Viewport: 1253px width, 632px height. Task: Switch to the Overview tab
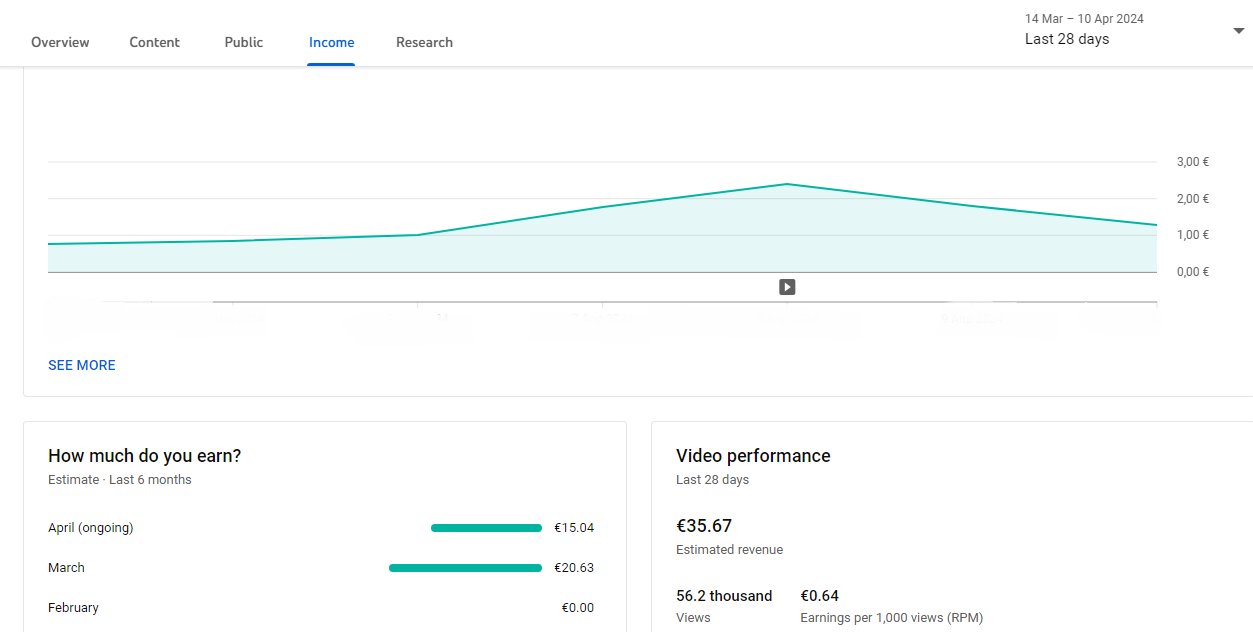60,42
